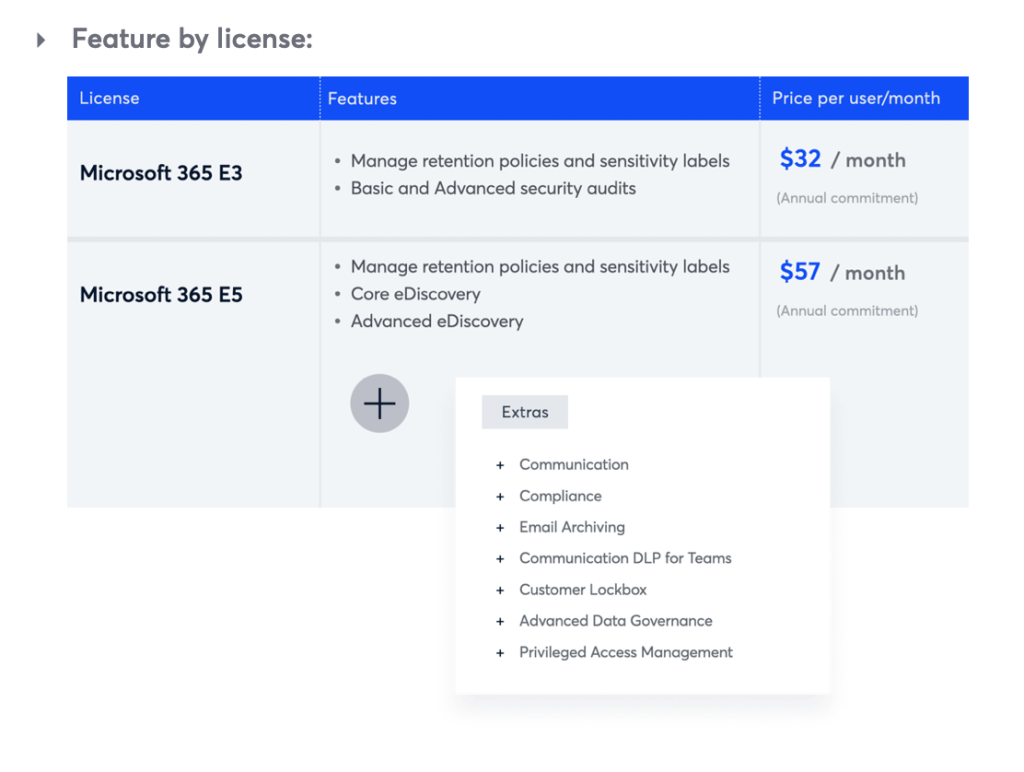Expand the plus beside Privileged Access Management
Screen dimensions: 1024x772
tap(500, 653)
